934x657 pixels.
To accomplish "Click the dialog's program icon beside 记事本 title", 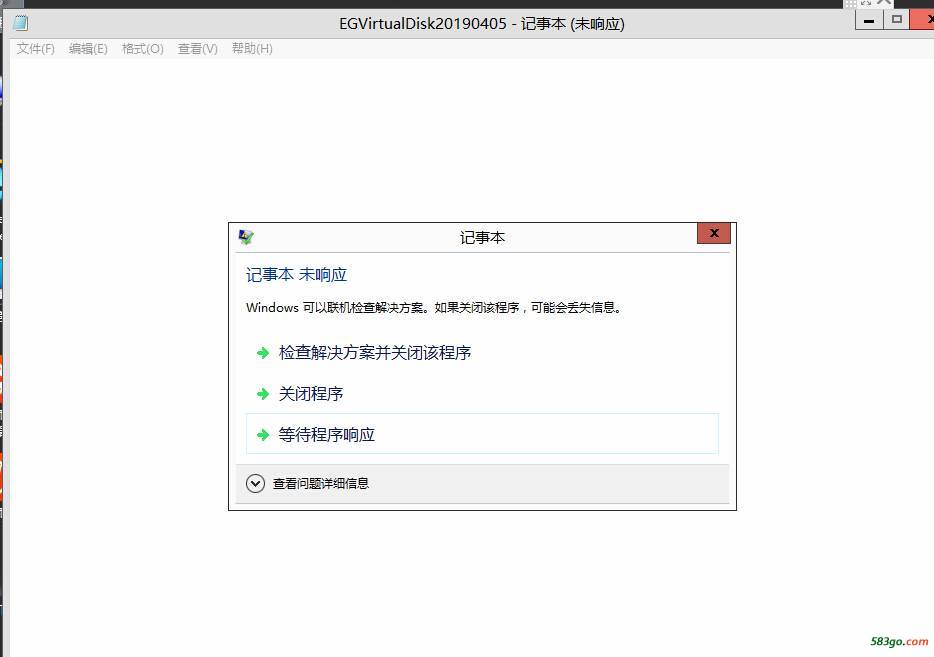I will coord(246,237).
